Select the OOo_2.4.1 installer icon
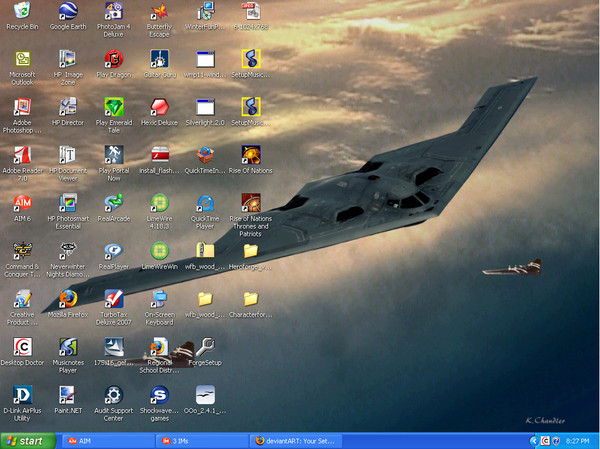This screenshot has width=600, height=449. [x=205, y=395]
